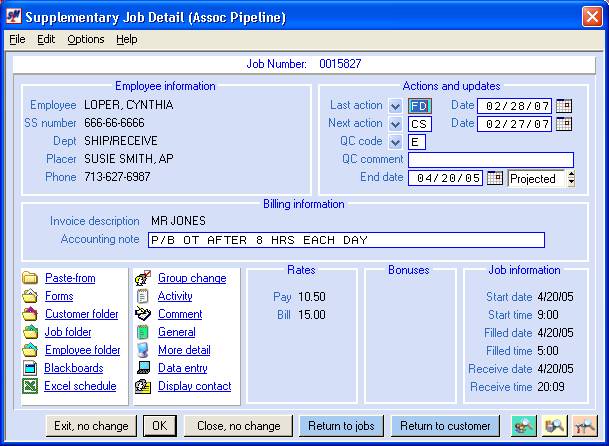Viewport: 609px width, 446px height.
Task: Click the pink search icon button
Action: tap(585, 426)
